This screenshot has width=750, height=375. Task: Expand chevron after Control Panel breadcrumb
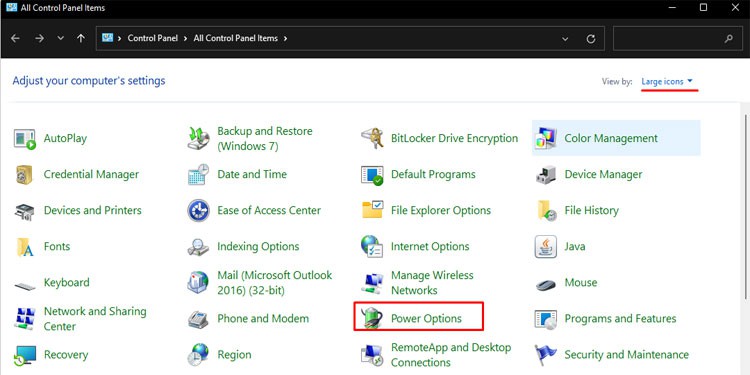tap(186, 38)
